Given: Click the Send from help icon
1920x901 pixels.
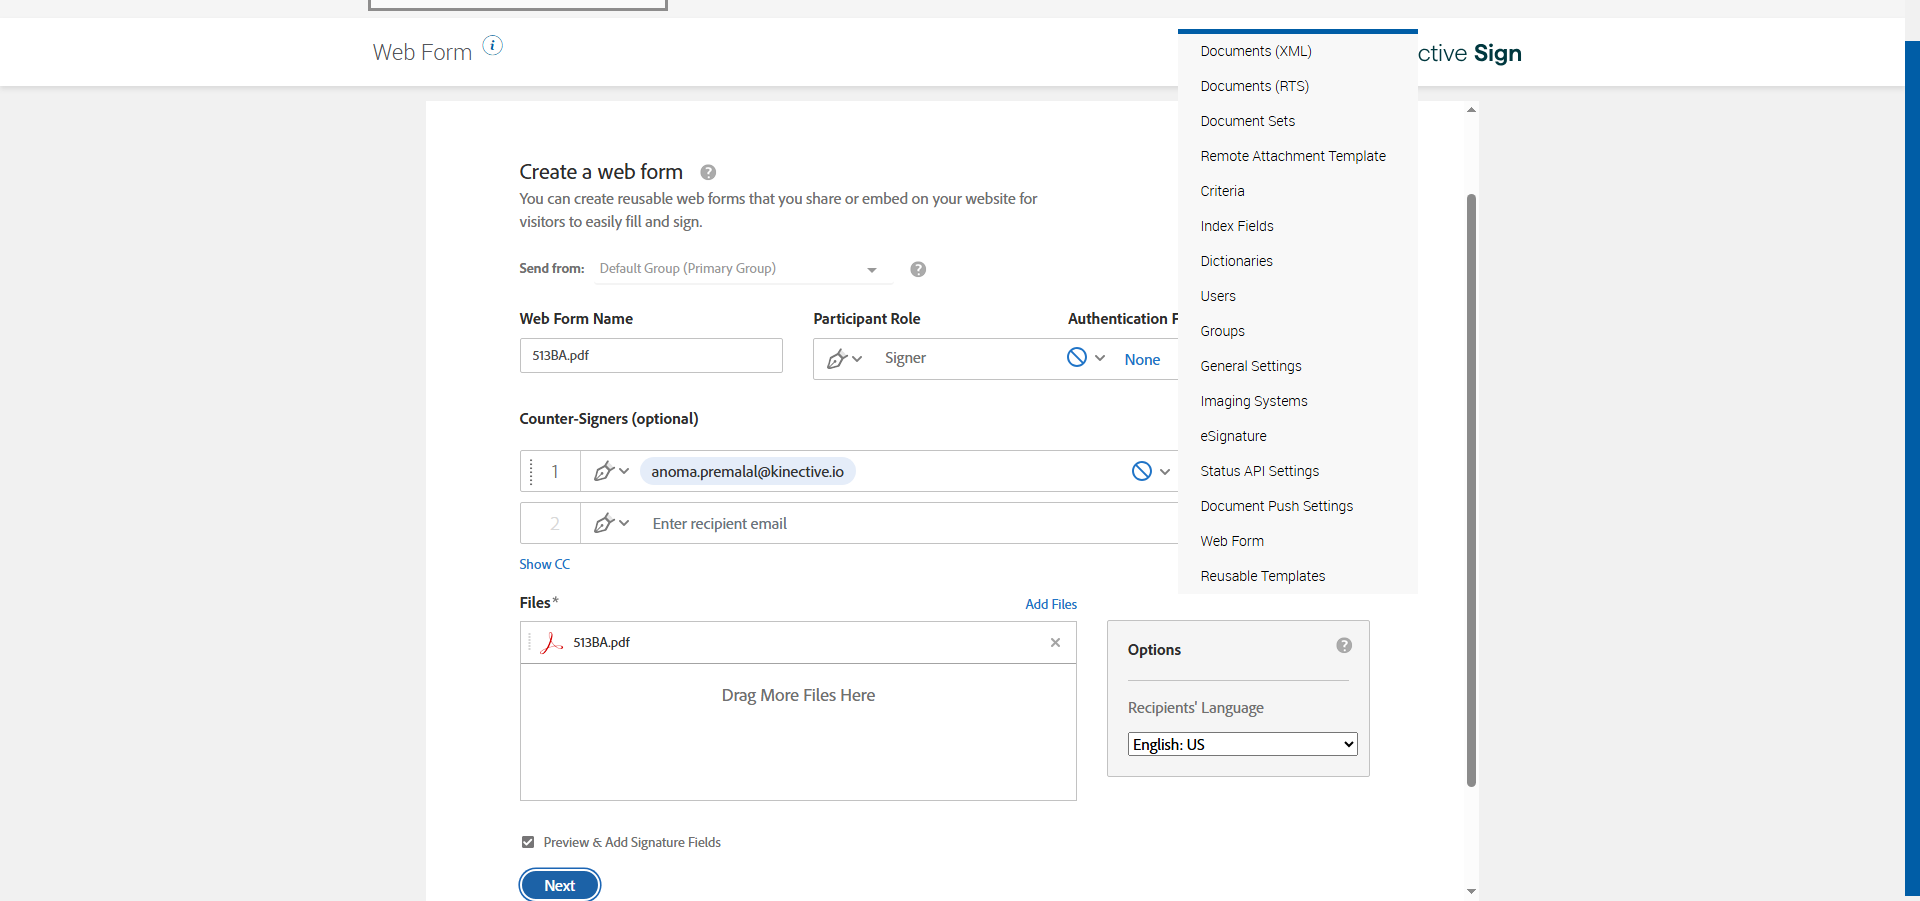Looking at the screenshot, I should point(918,269).
